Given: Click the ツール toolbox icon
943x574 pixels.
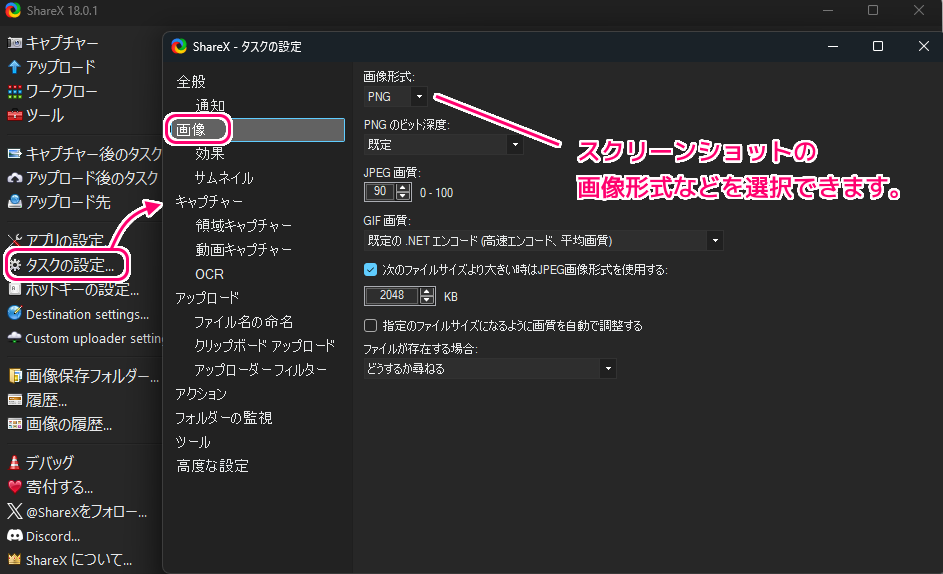Looking at the screenshot, I should tap(14, 115).
